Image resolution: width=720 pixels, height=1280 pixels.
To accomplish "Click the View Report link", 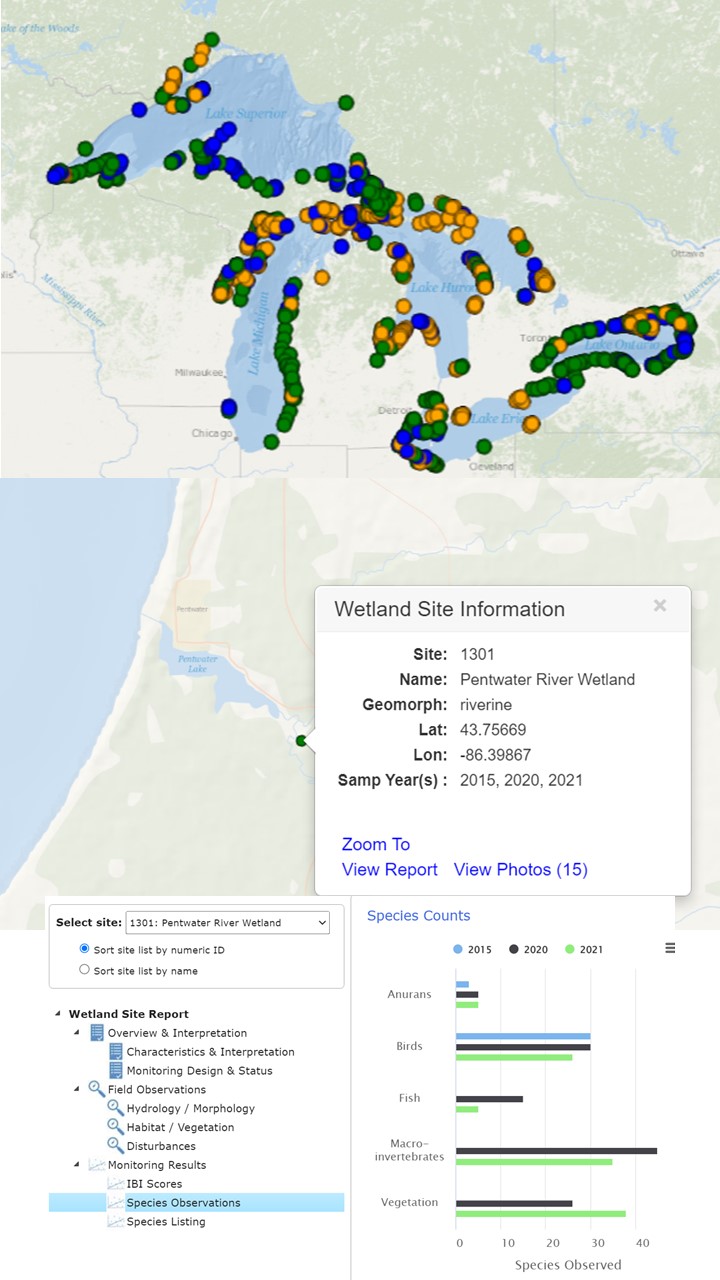I will pos(389,870).
